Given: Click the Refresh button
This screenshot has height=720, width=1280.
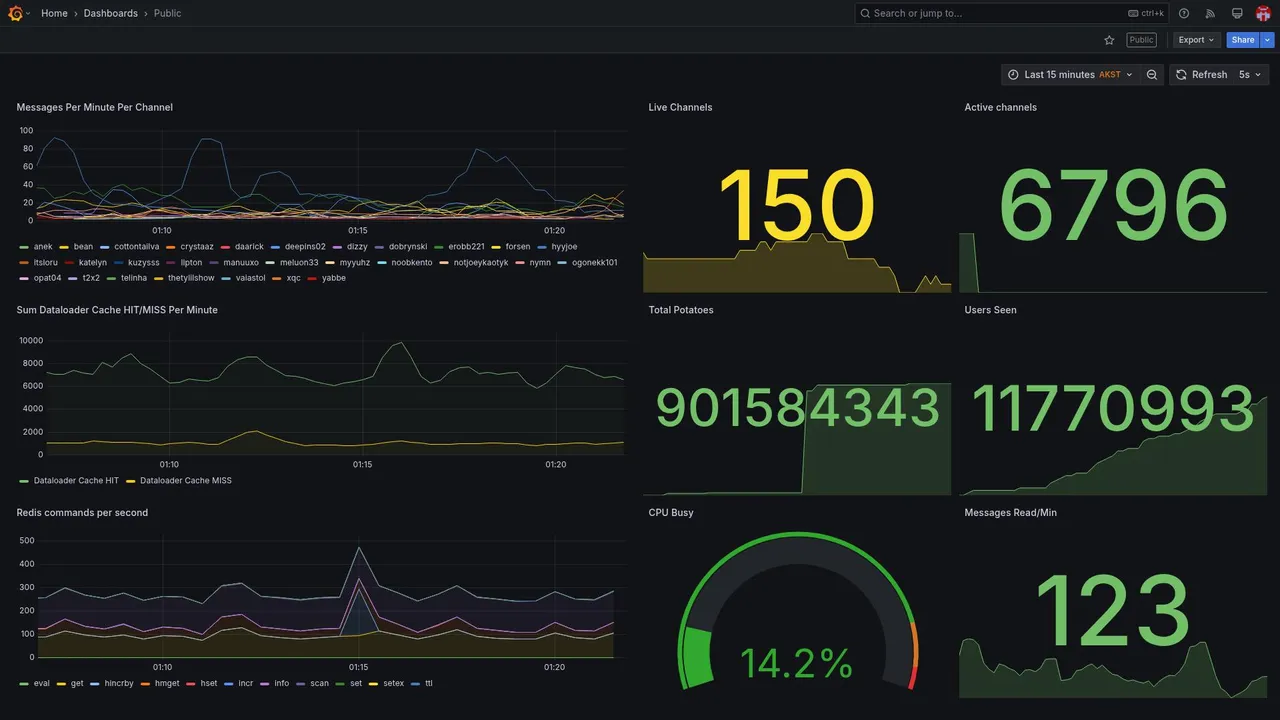Looking at the screenshot, I should click(1201, 75).
